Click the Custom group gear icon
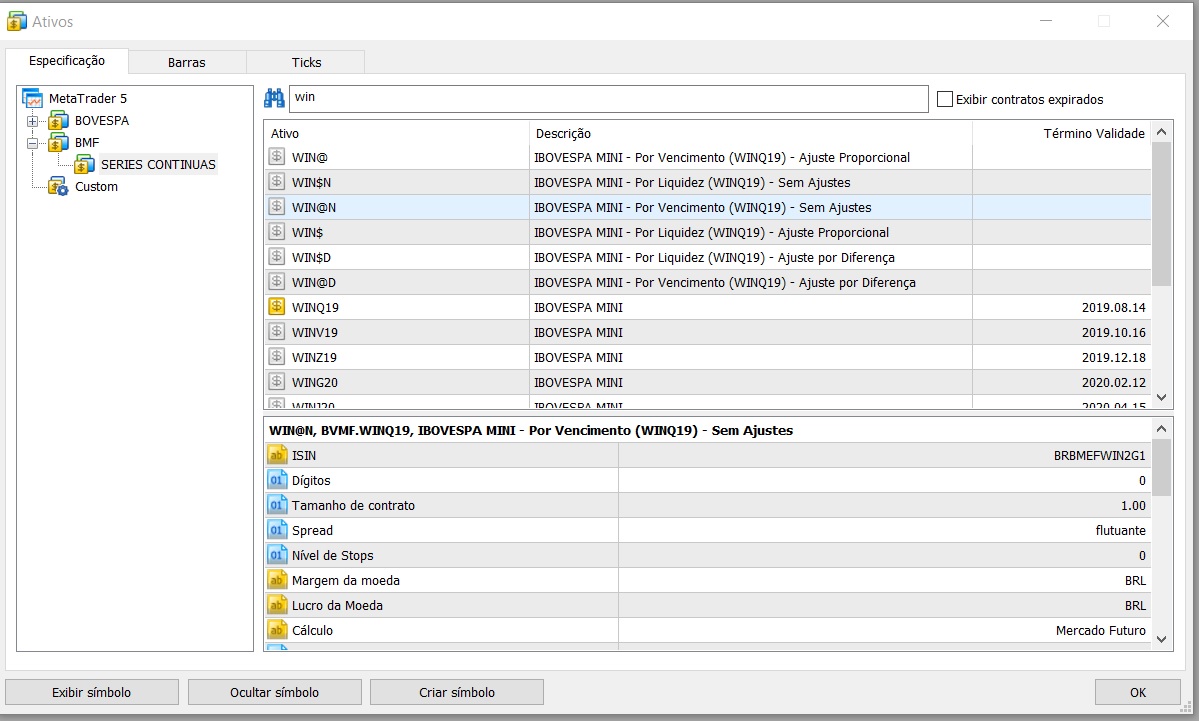The width and height of the screenshot is (1199, 721). coord(58,187)
